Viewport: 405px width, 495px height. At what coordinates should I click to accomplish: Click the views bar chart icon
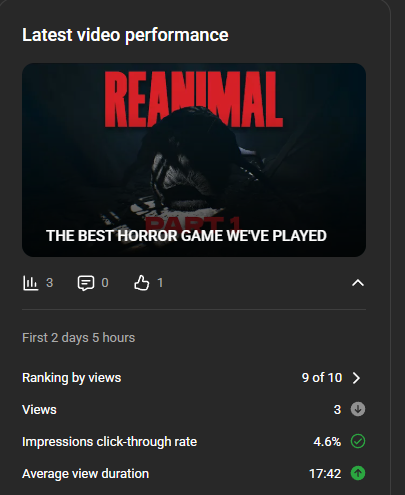tap(30, 283)
